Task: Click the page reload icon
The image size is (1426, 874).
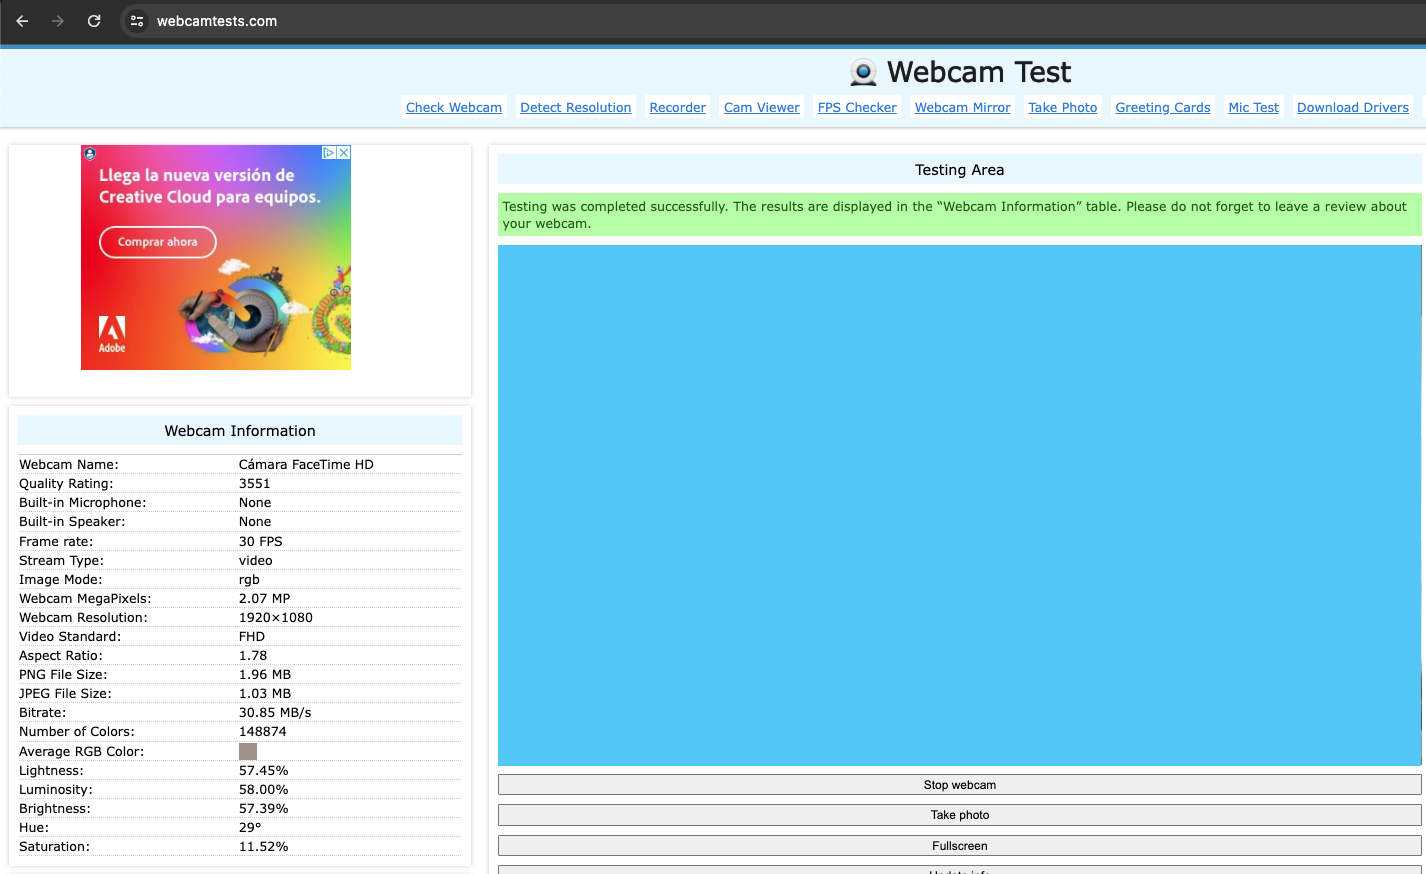Action: point(93,20)
